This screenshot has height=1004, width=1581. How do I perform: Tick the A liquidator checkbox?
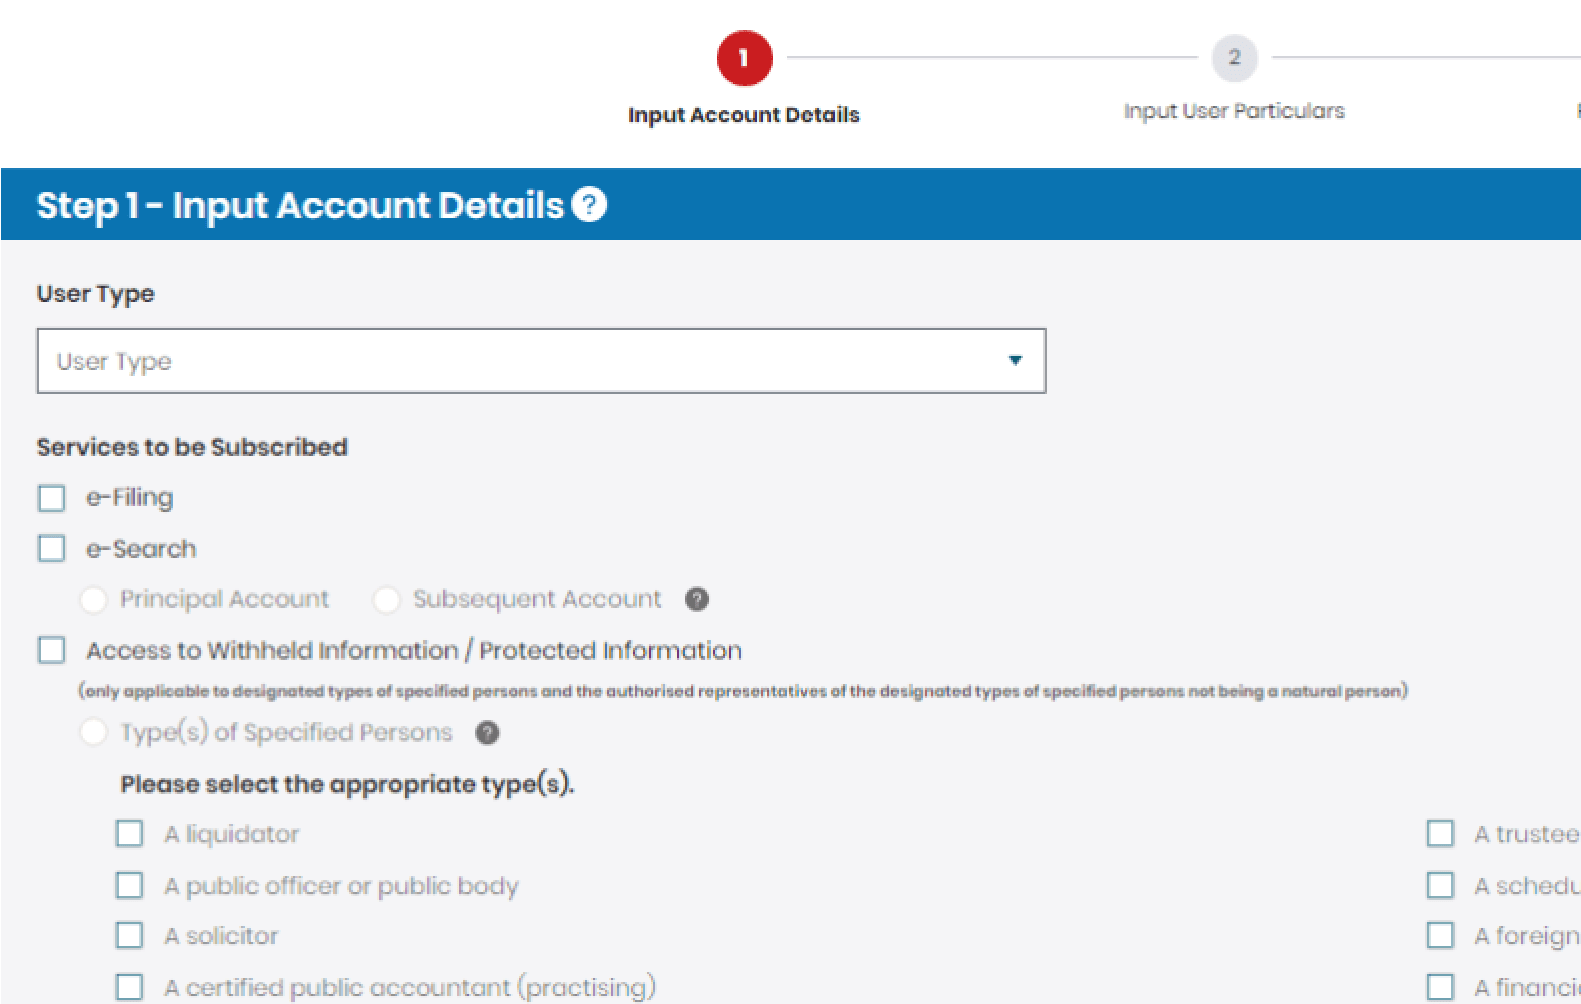pyautogui.click(x=130, y=834)
